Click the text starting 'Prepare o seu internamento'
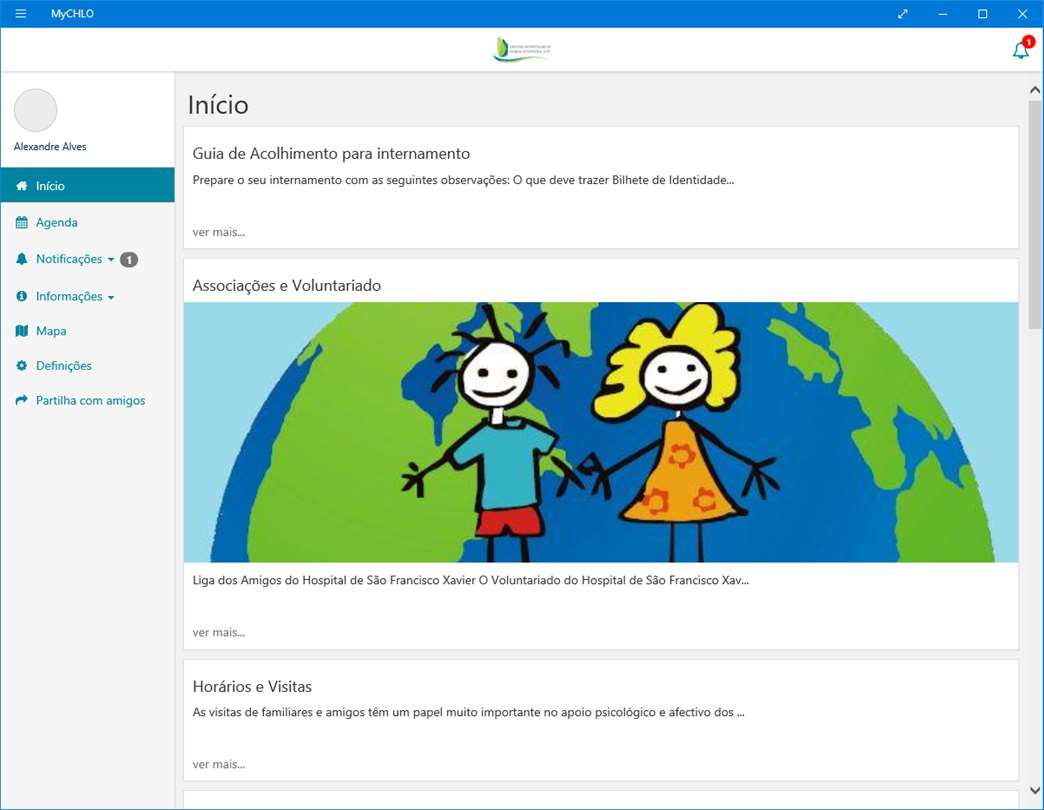 click(463, 180)
